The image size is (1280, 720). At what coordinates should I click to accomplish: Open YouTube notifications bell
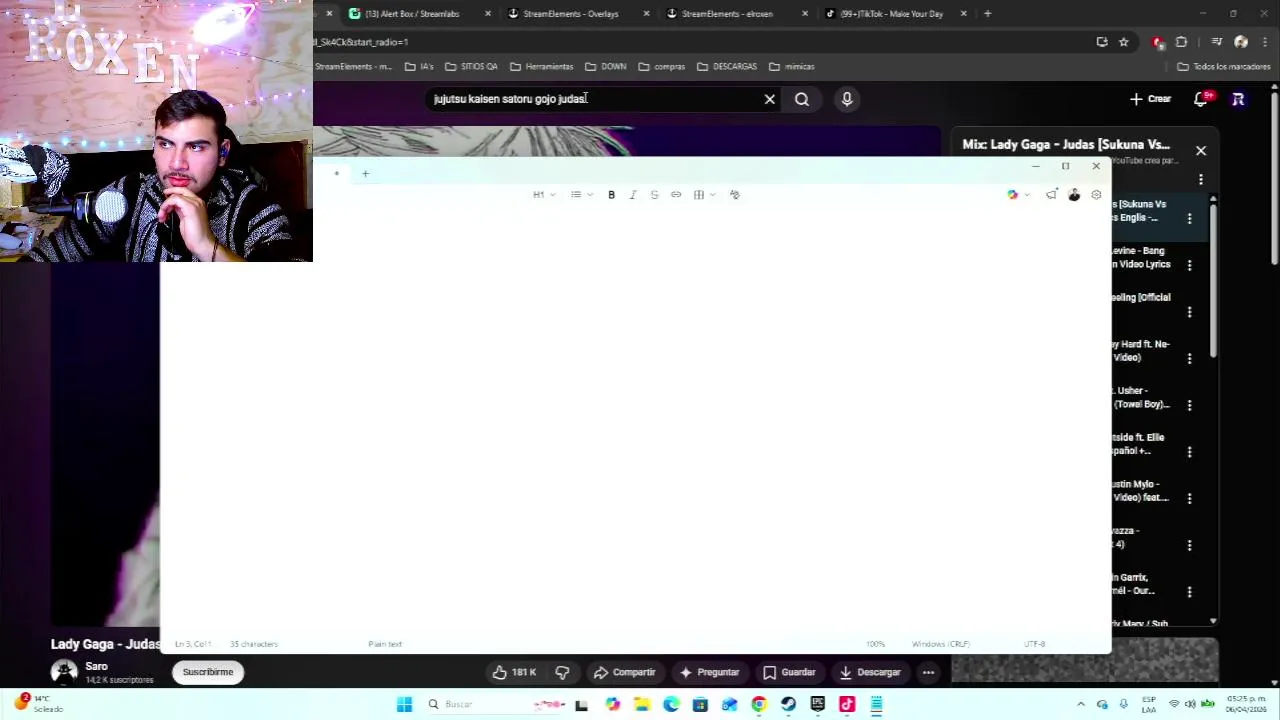pyautogui.click(x=1201, y=99)
